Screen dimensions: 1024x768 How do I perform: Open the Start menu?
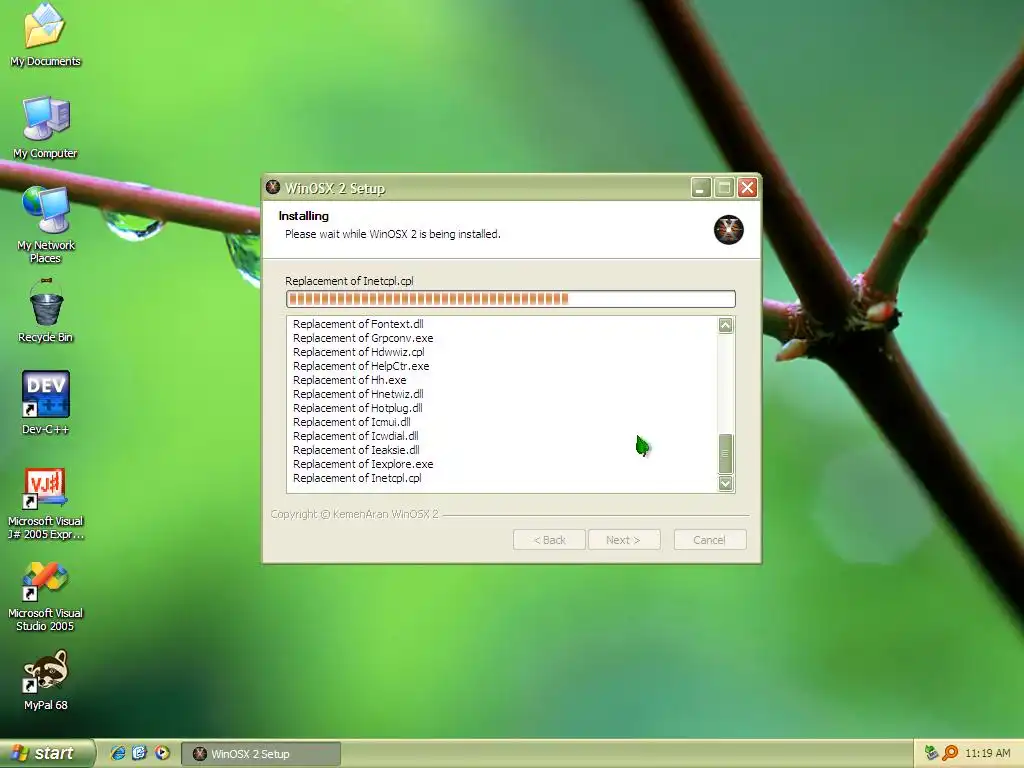[x=46, y=753]
